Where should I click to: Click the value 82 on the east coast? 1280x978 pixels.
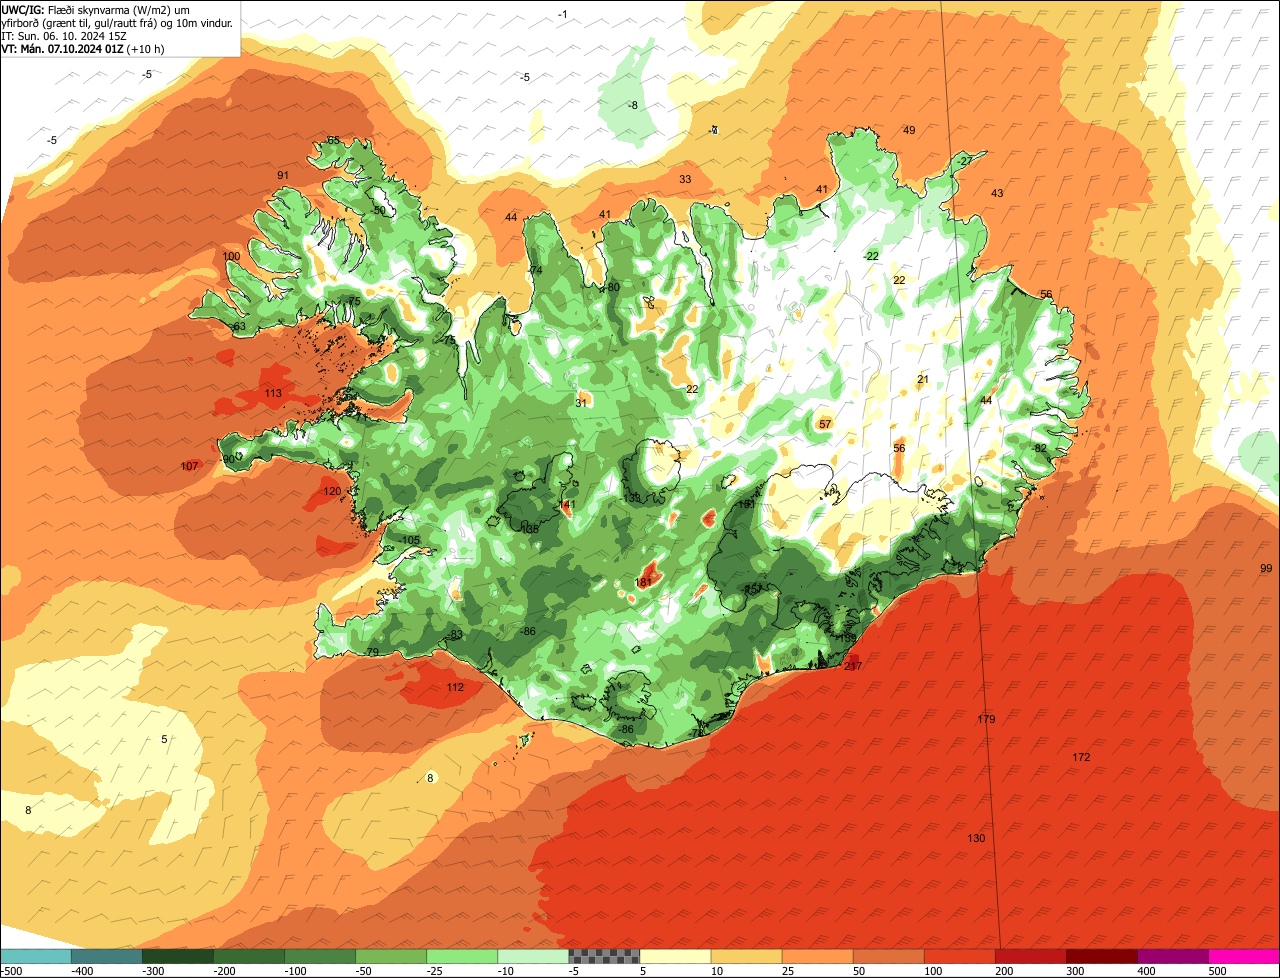1041,448
